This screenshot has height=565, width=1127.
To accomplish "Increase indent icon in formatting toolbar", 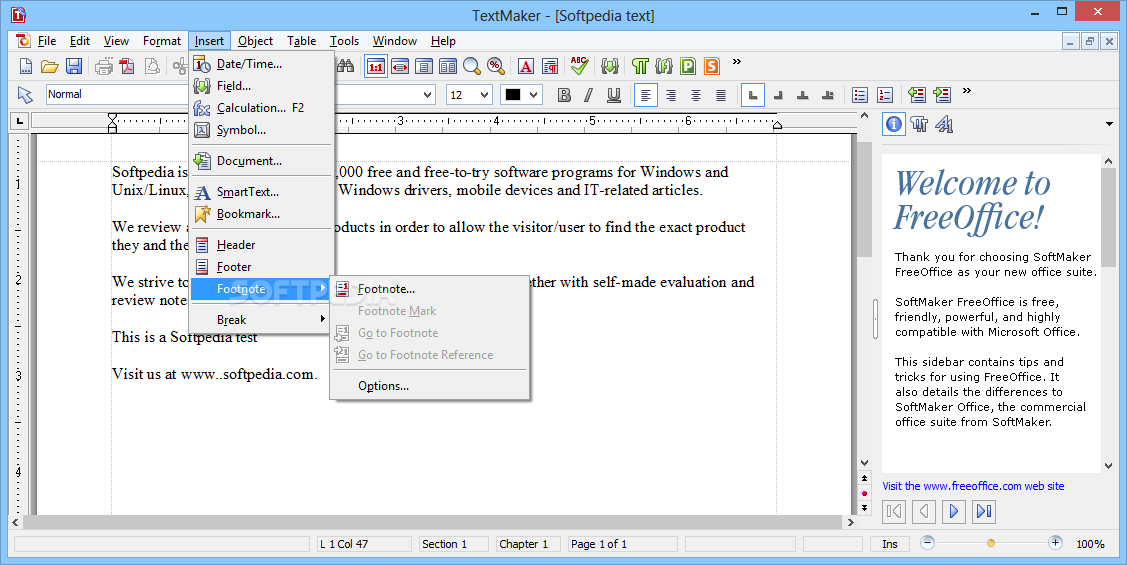I will tap(942, 95).
